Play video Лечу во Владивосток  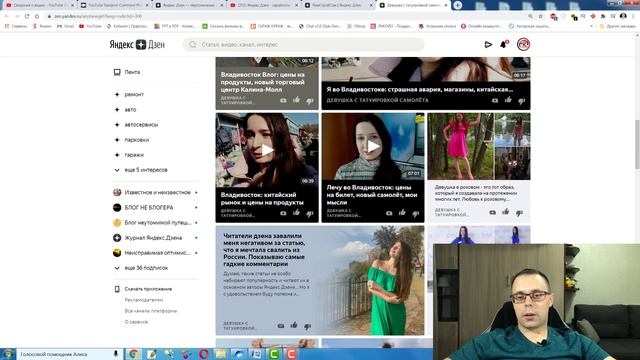click(373, 147)
